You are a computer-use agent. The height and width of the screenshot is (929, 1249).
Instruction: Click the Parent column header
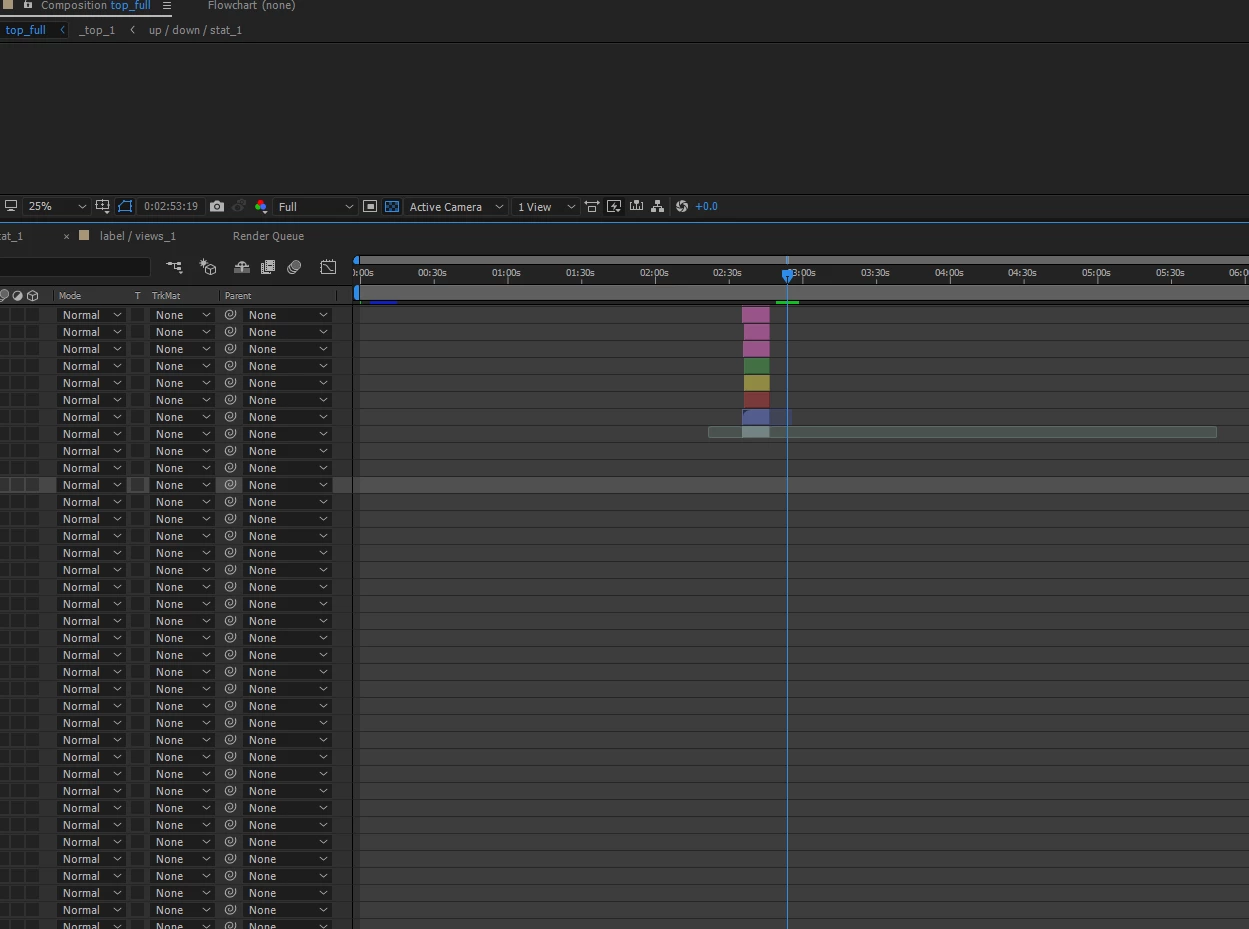pyautogui.click(x=238, y=295)
